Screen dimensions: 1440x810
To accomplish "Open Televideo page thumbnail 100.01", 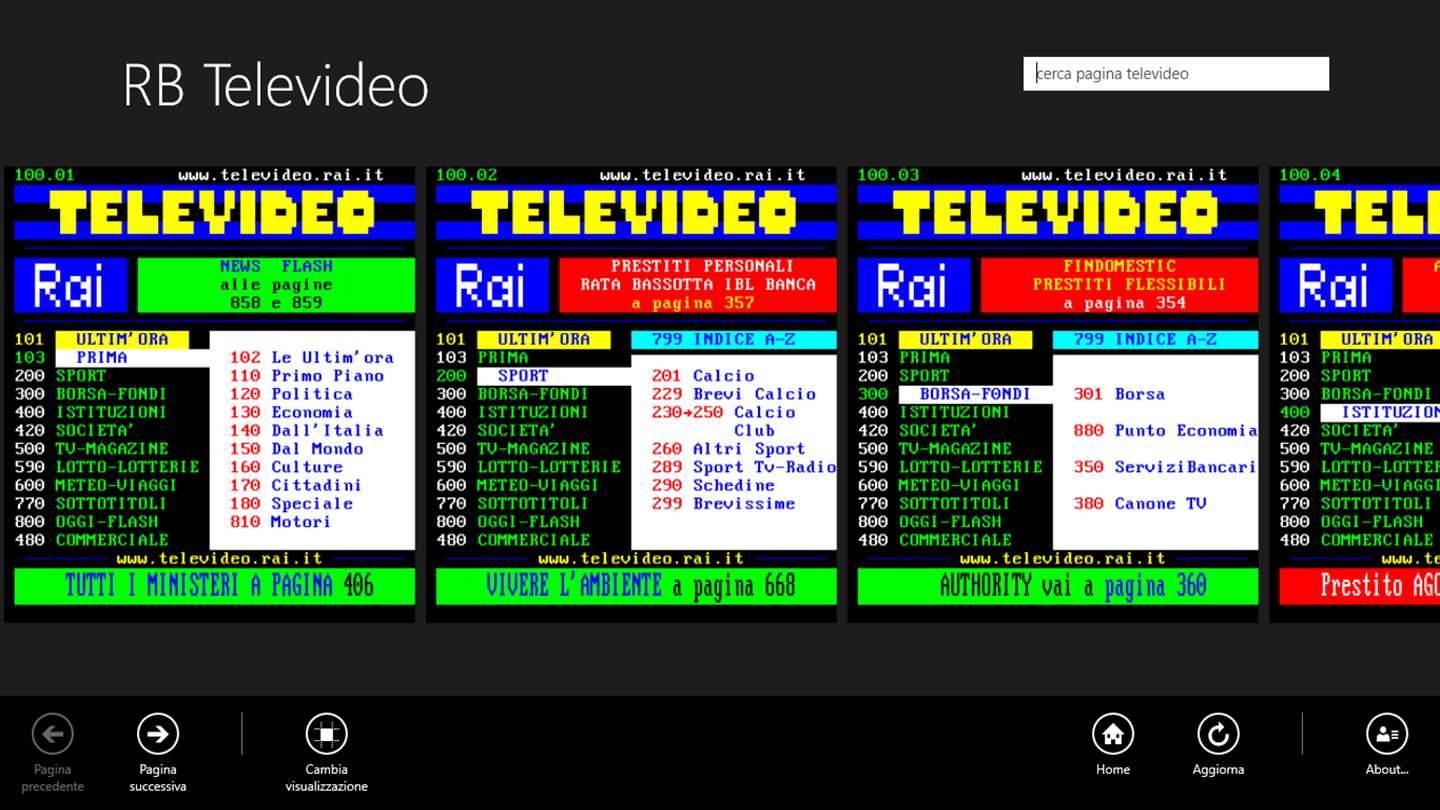I will click(x=210, y=394).
